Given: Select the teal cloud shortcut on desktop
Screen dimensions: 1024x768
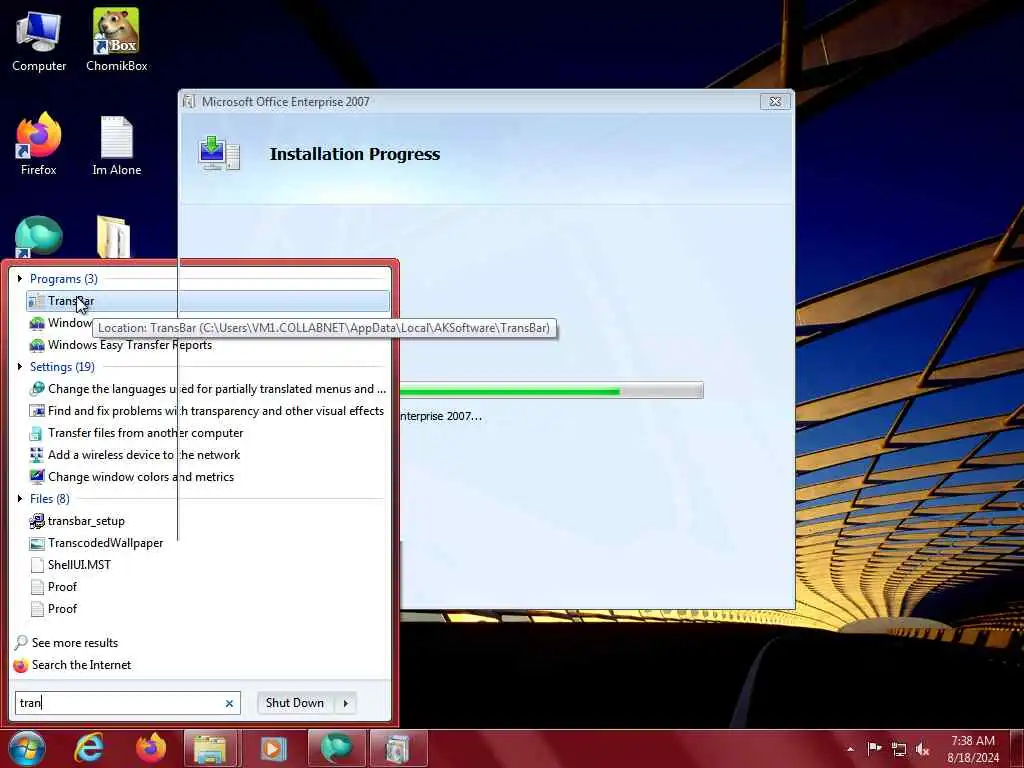Looking at the screenshot, I should 39,236.
